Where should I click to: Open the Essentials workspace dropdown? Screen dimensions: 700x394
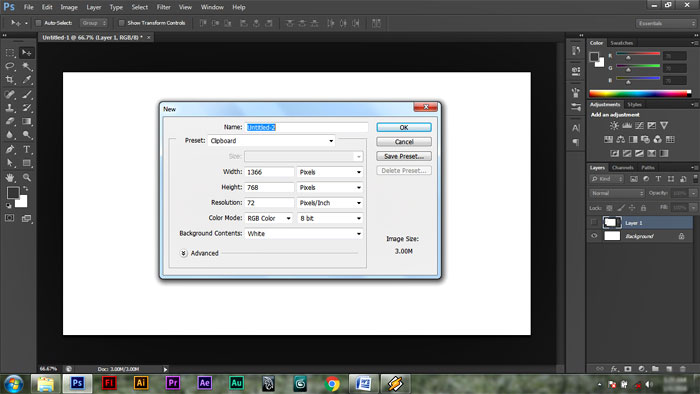(666, 23)
